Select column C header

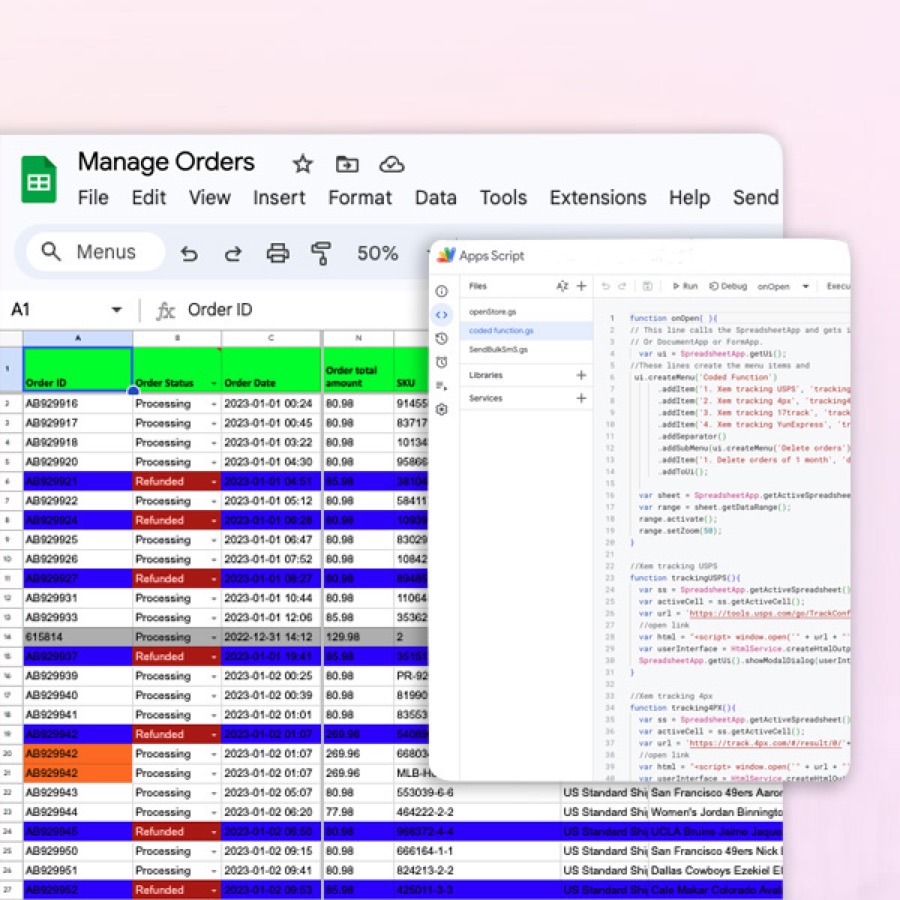pos(271,339)
